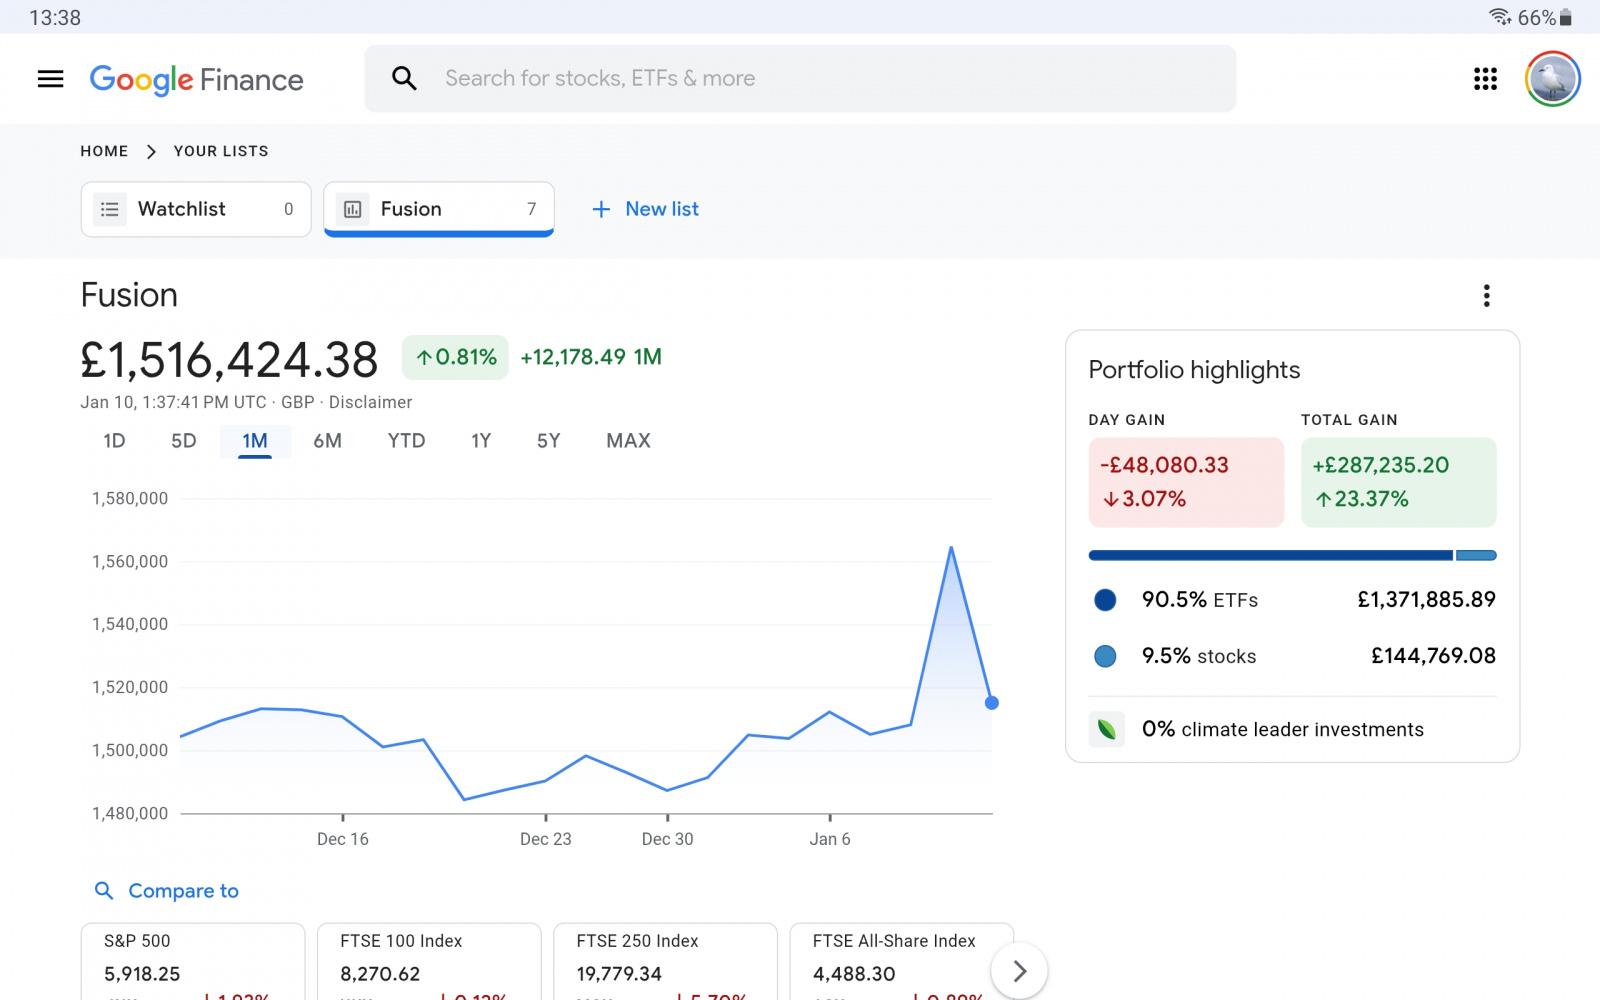Click the Google Finance logo
The image size is (1600, 1000).
coord(196,79)
